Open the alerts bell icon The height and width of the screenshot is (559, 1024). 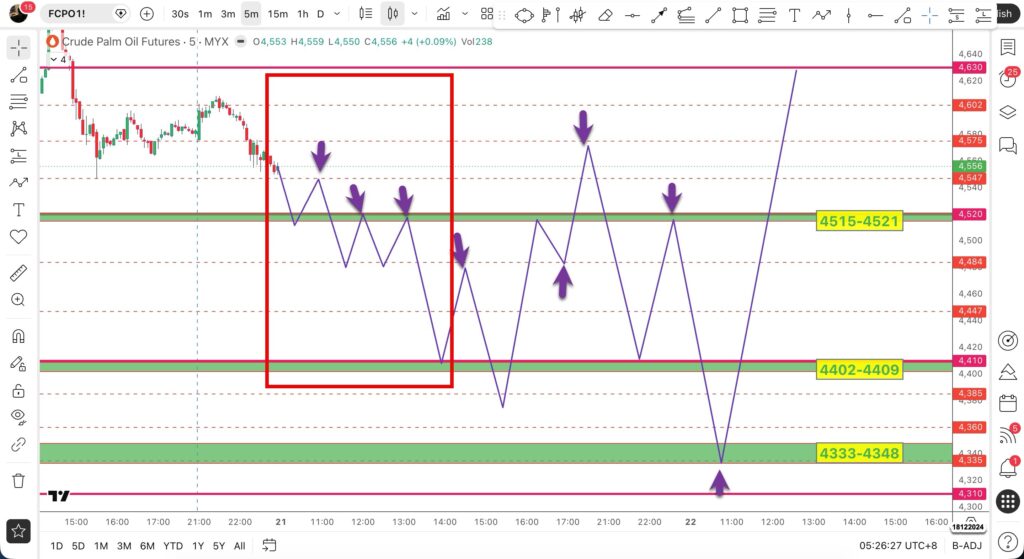pyautogui.click(x=1008, y=467)
